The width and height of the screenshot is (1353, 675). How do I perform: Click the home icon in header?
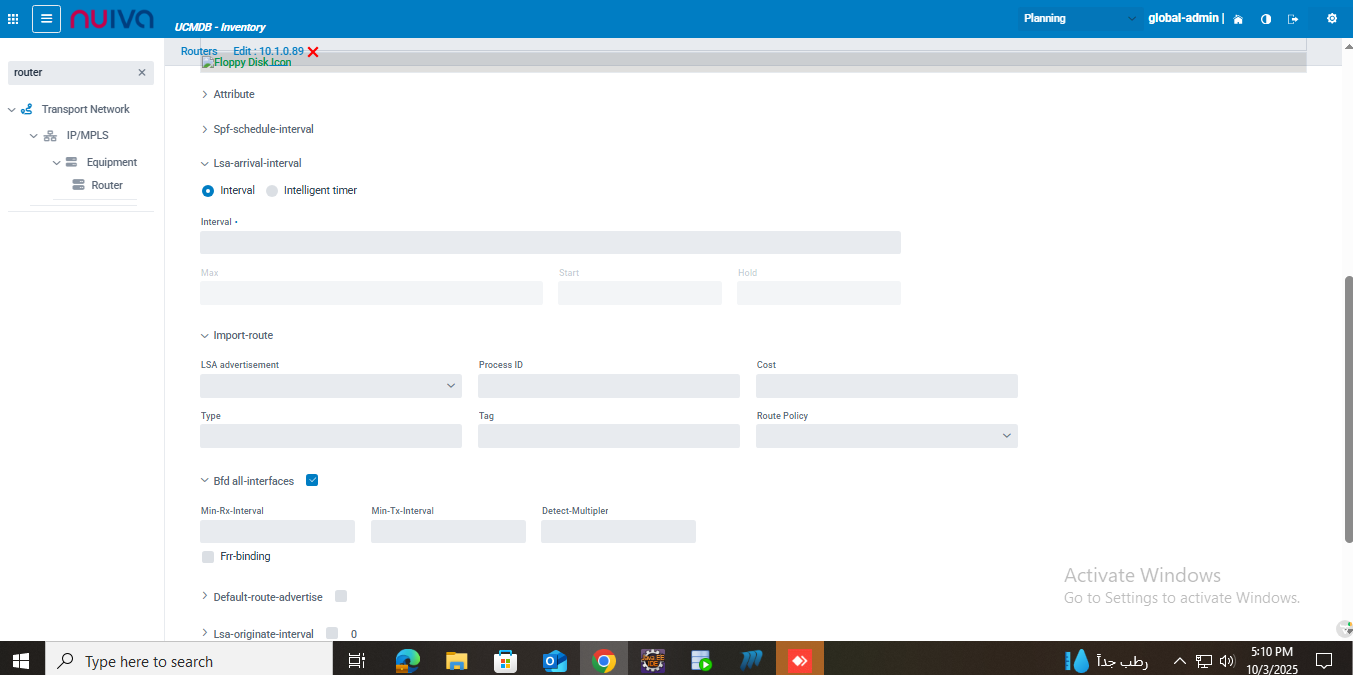(x=1238, y=19)
